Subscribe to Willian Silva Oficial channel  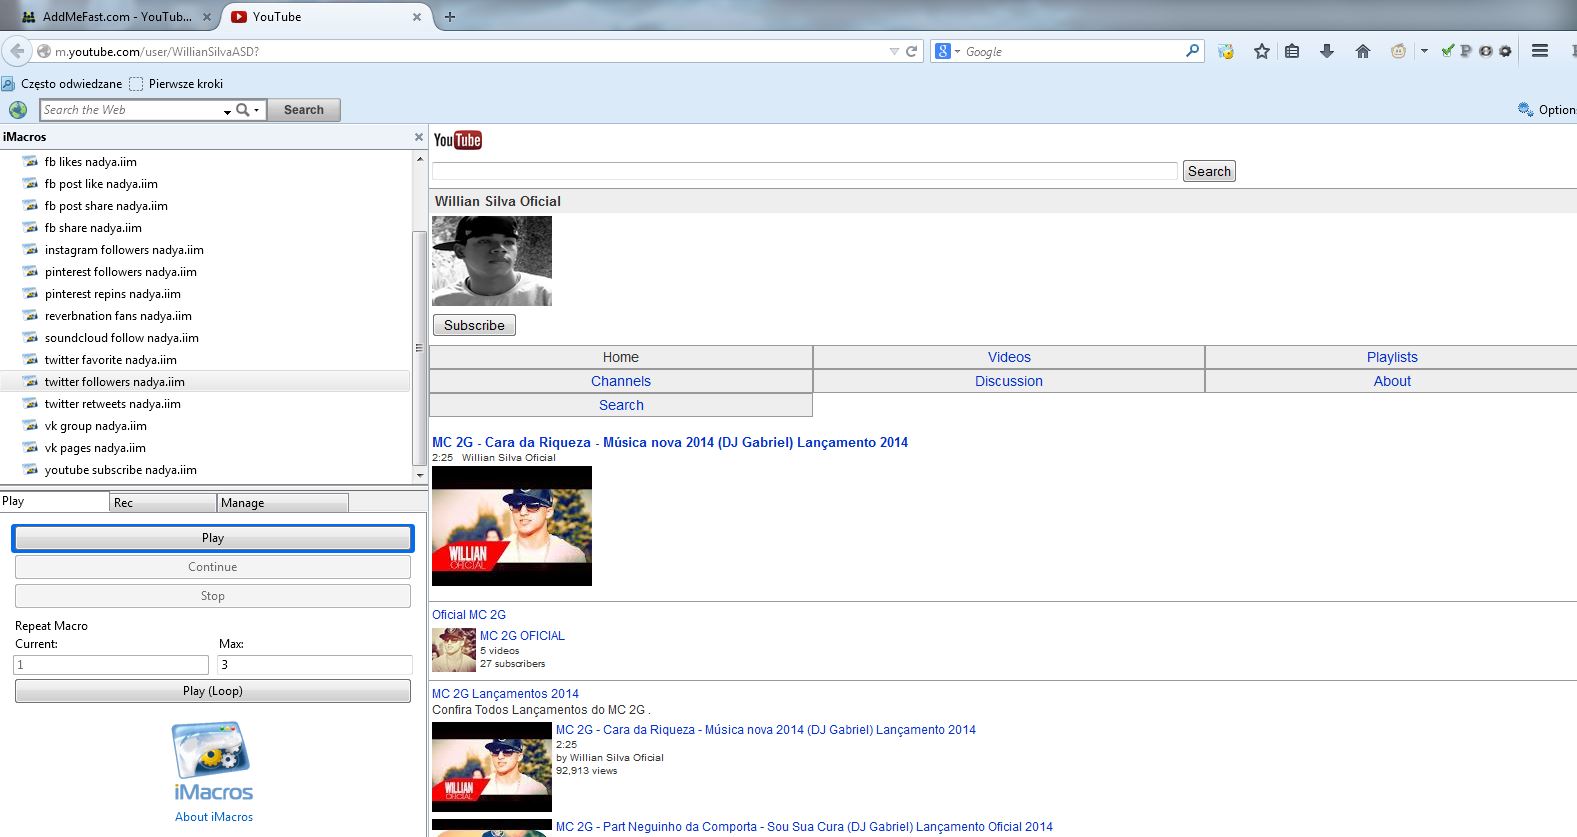click(474, 325)
